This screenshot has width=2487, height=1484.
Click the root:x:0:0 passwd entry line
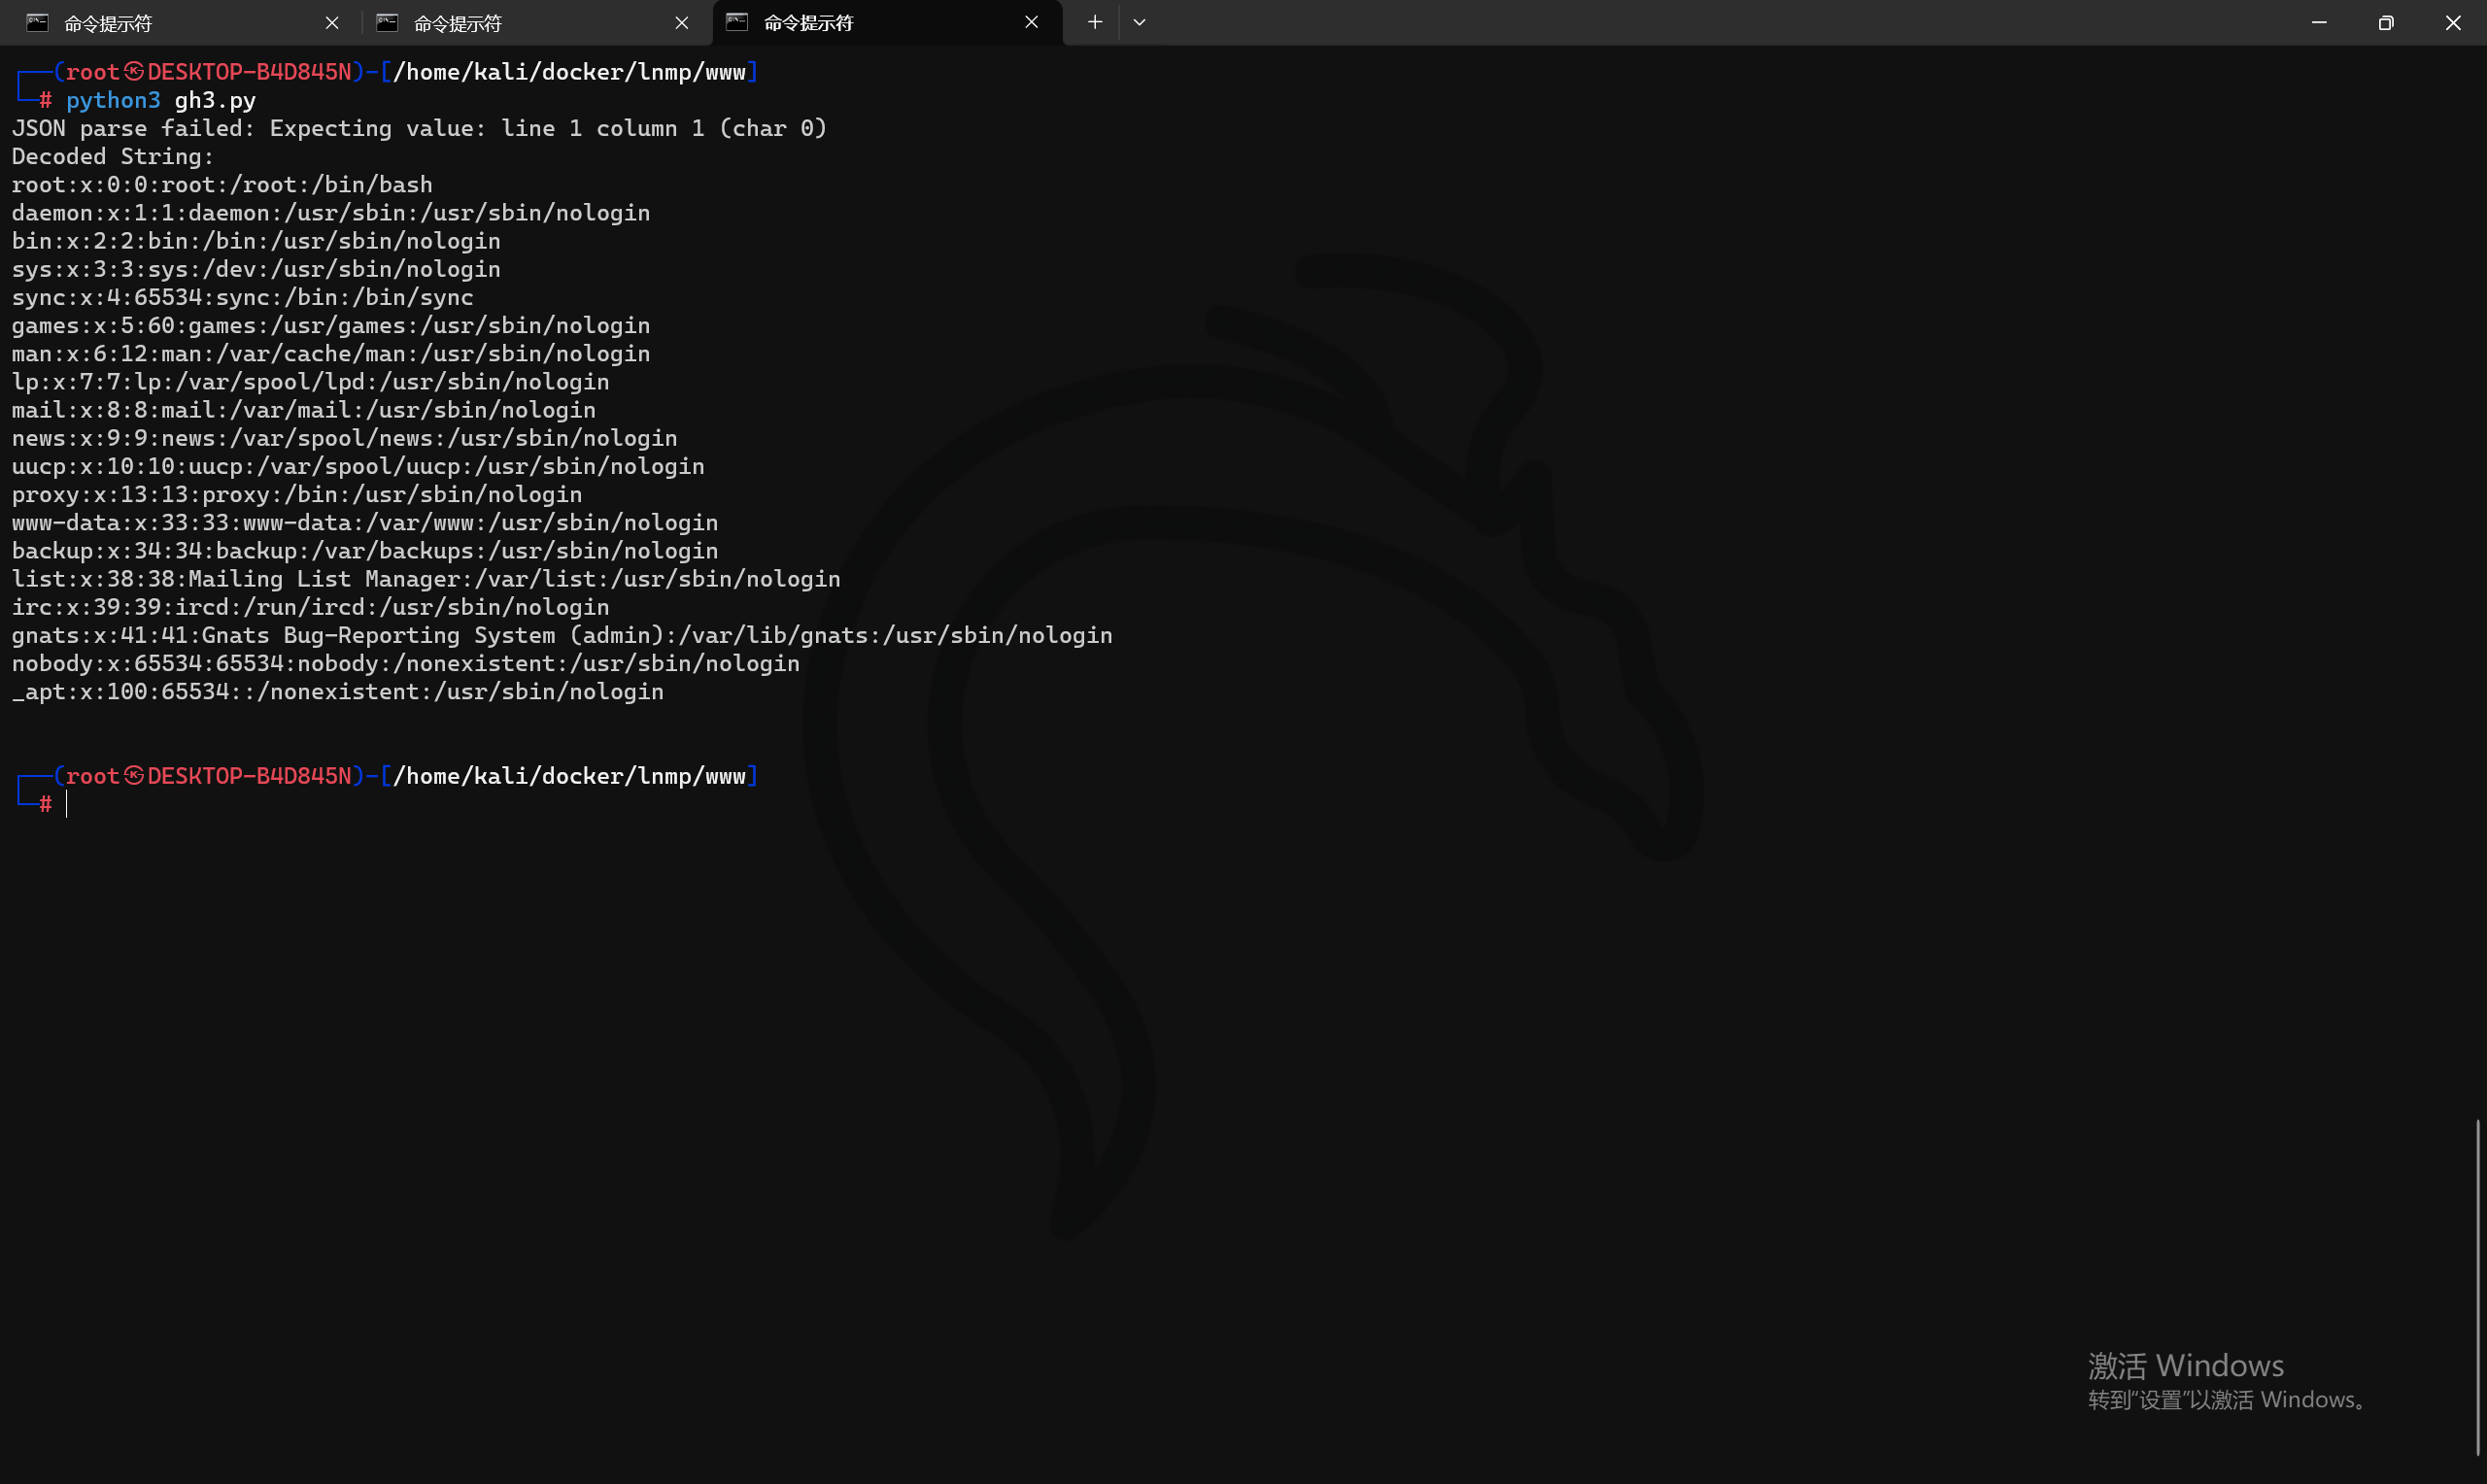222,185
